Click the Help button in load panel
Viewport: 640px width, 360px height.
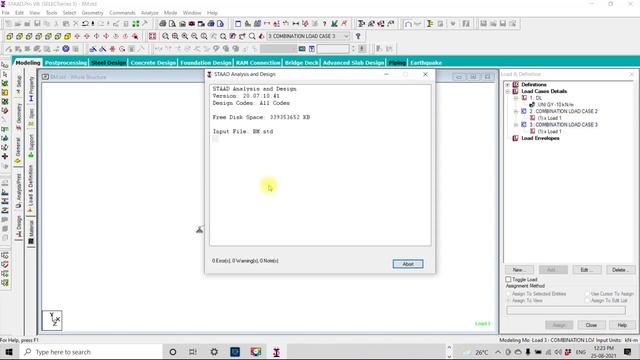pos(622,325)
